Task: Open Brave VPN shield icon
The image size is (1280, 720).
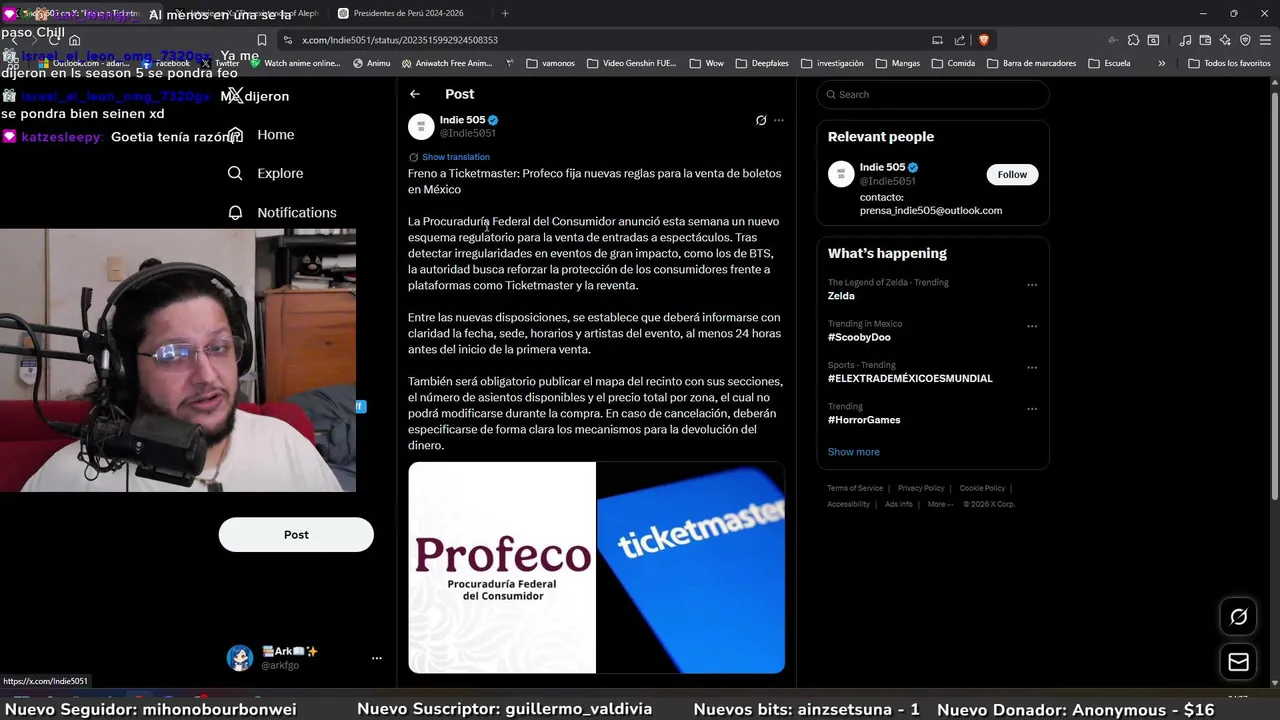Action: [1245, 40]
